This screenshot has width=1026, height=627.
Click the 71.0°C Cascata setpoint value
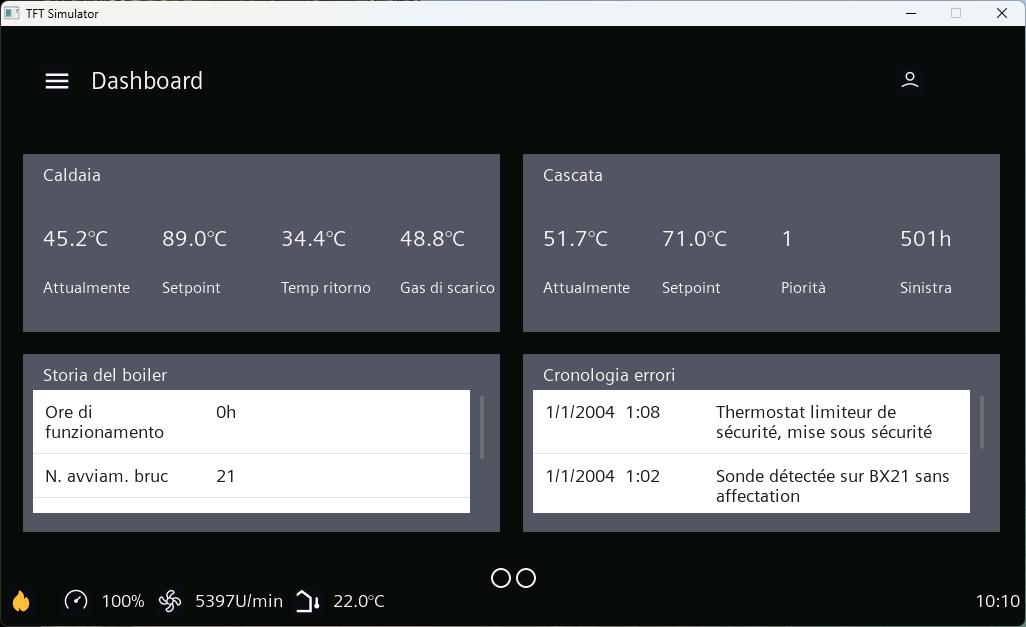694,239
